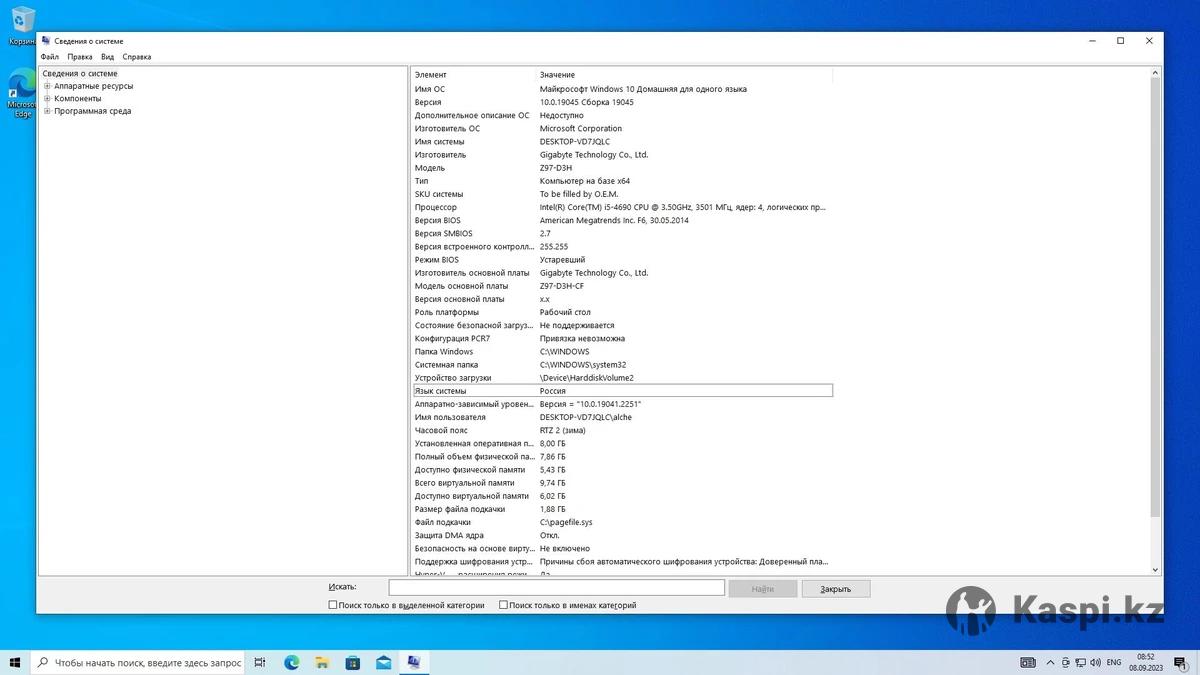The height and width of the screenshot is (675, 1200).
Task: Open File Explorer from the taskbar
Action: pyautogui.click(x=322, y=662)
